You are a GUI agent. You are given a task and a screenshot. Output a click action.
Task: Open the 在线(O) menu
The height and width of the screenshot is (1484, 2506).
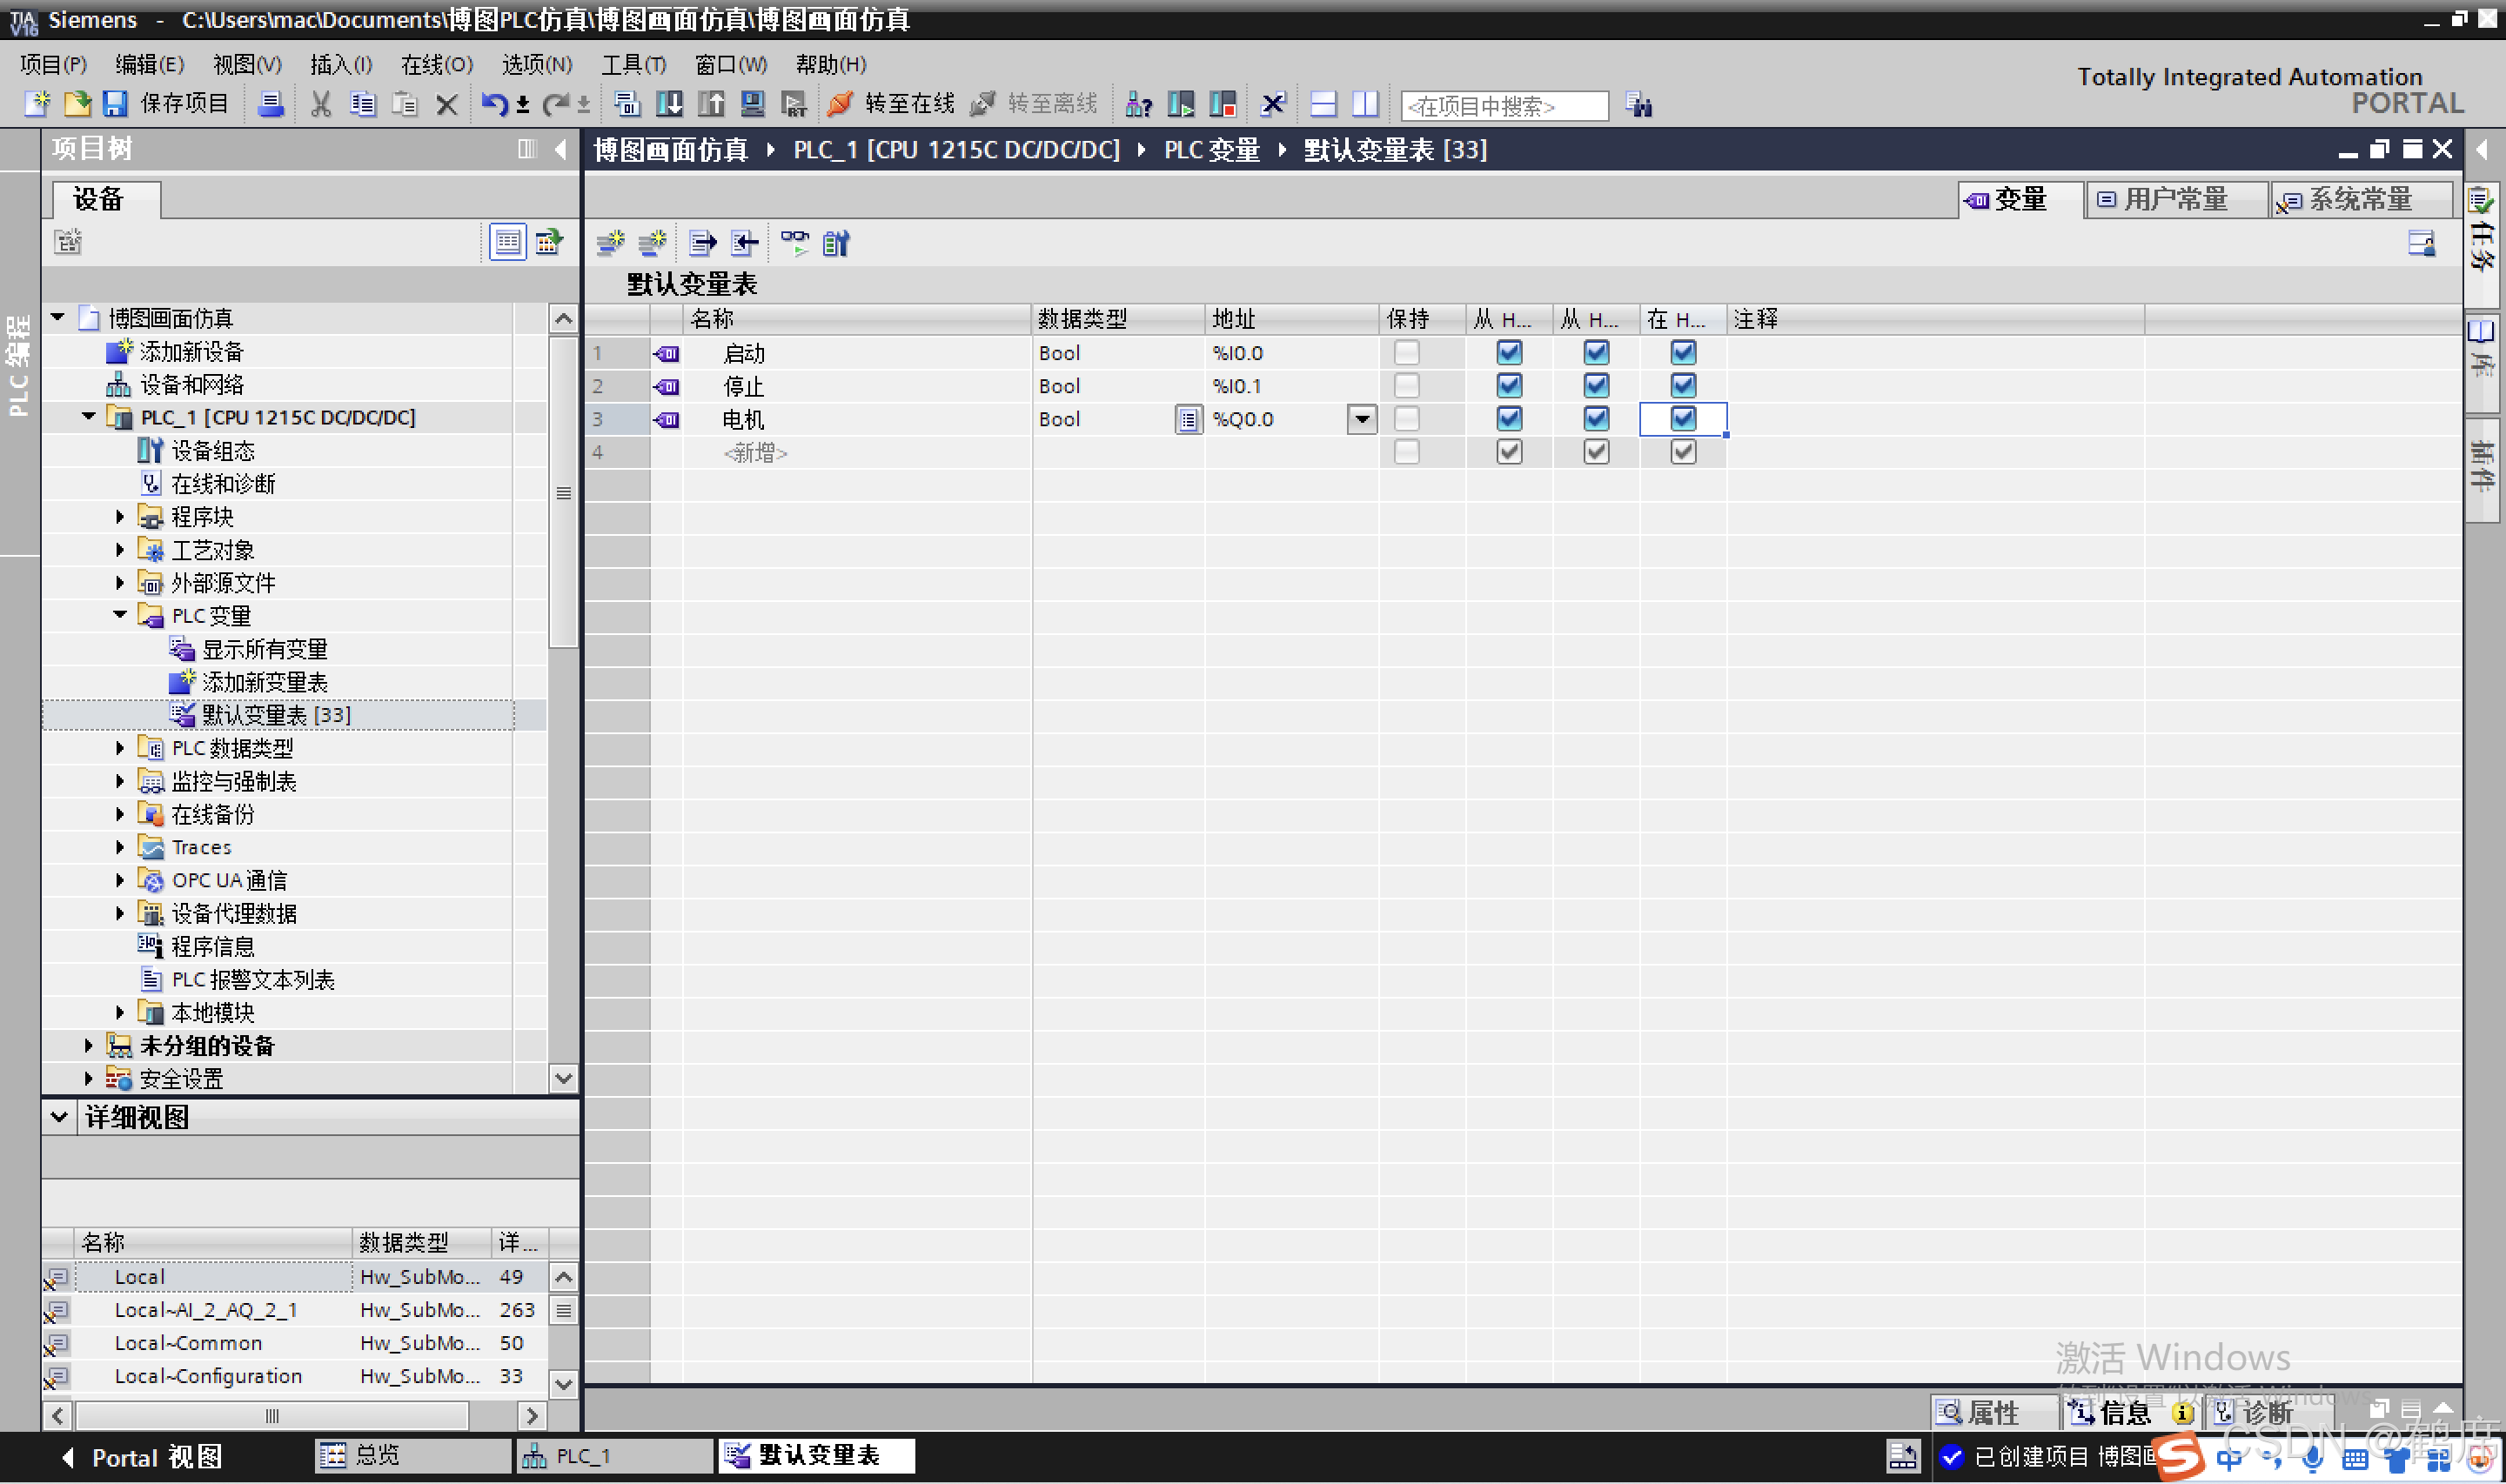click(x=436, y=65)
